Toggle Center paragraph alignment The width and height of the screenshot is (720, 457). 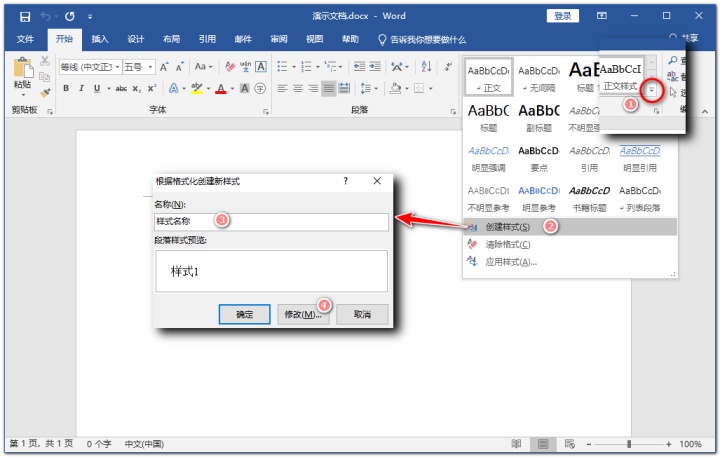pos(298,88)
